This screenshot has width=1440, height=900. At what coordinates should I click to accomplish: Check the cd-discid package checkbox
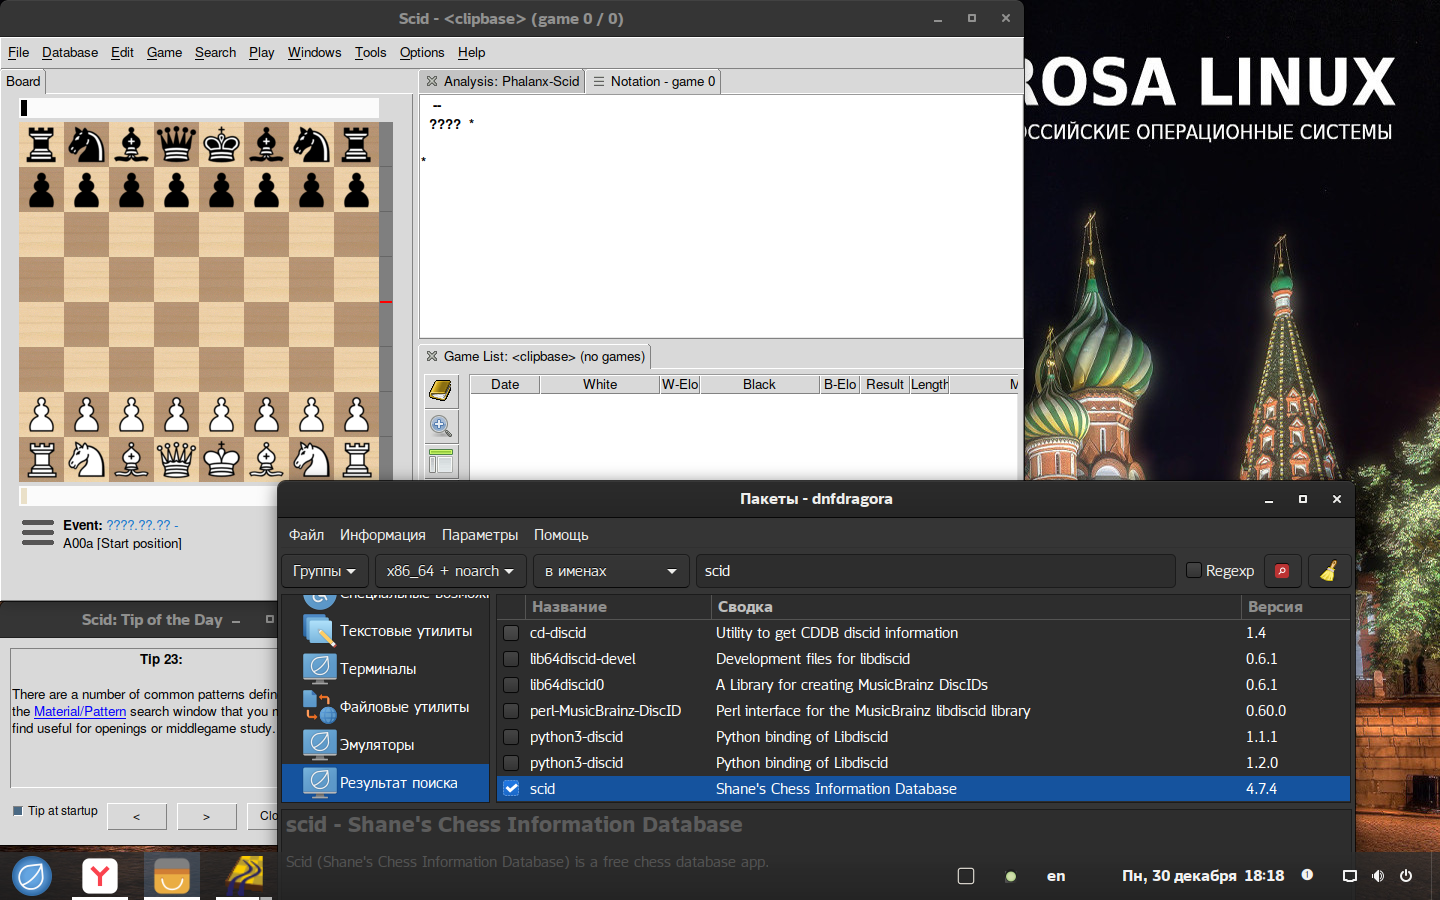511,633
